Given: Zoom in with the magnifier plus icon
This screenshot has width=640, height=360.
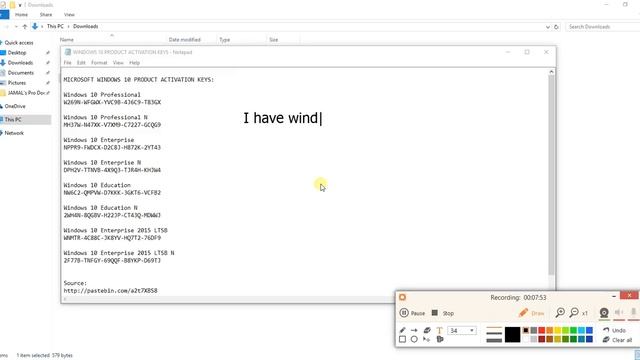Looking at the screenshot, I should tap(560, 313).
